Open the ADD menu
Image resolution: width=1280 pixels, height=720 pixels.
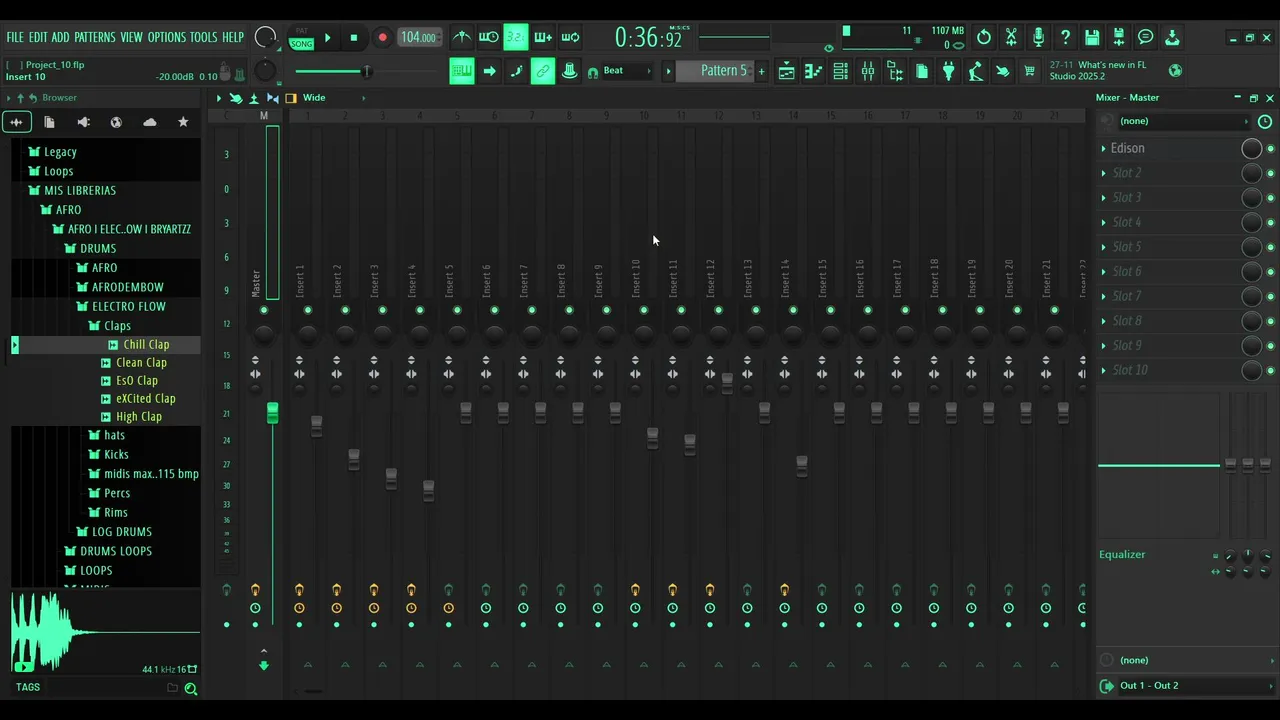tap(61, 38)
